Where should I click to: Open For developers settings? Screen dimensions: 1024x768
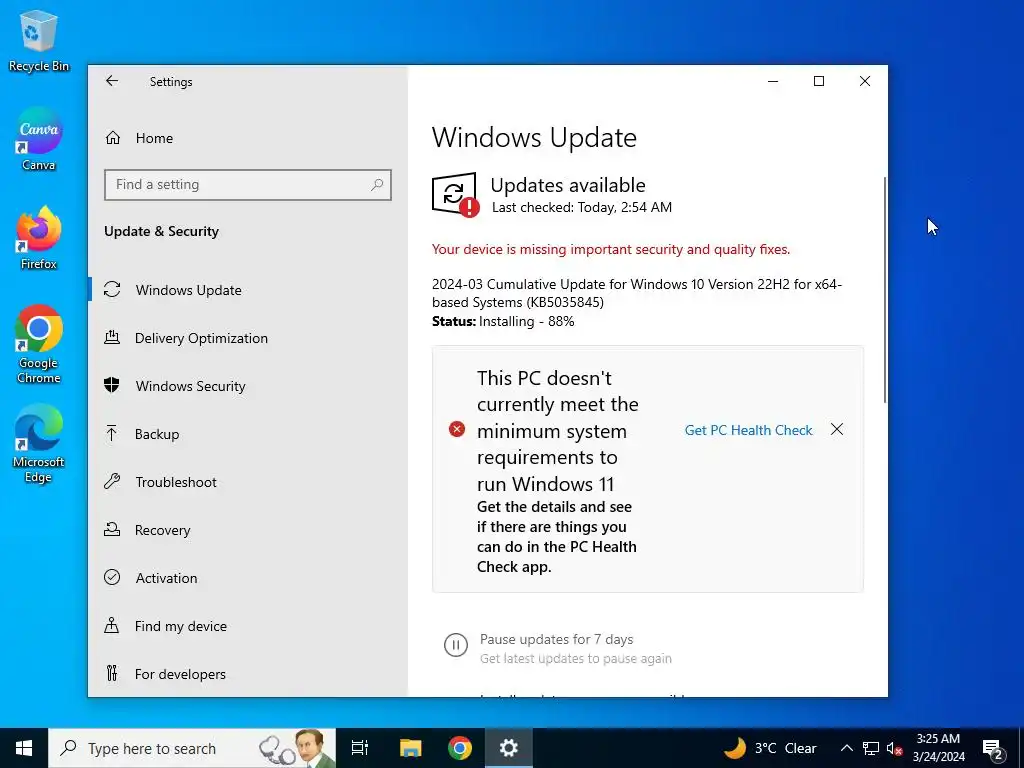(180, 674)
